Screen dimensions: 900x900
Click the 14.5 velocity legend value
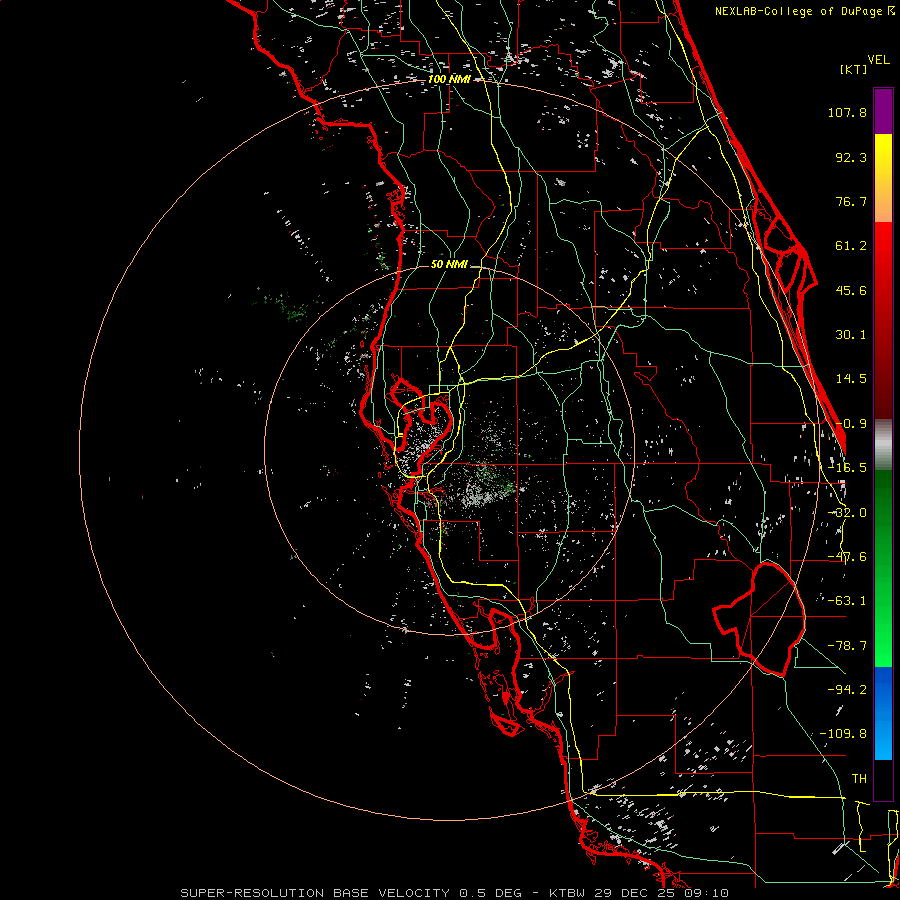coord(851,379)
